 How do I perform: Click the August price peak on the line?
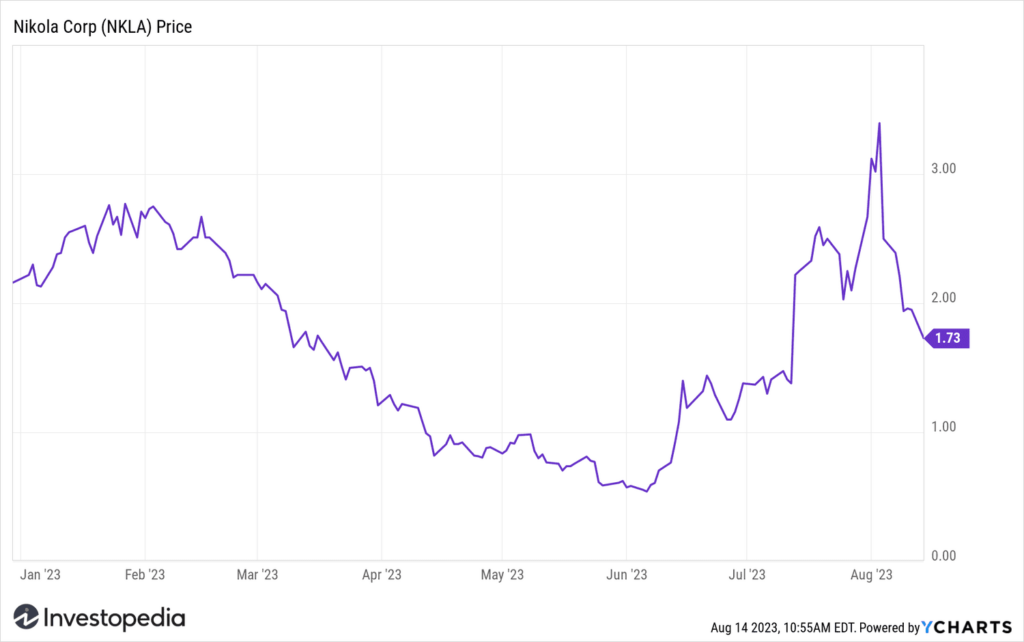click(879, 123)
